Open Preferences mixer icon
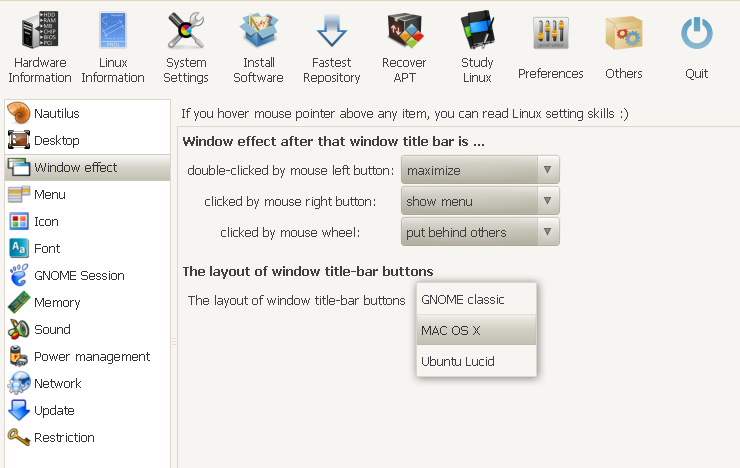 pos(551,33)
